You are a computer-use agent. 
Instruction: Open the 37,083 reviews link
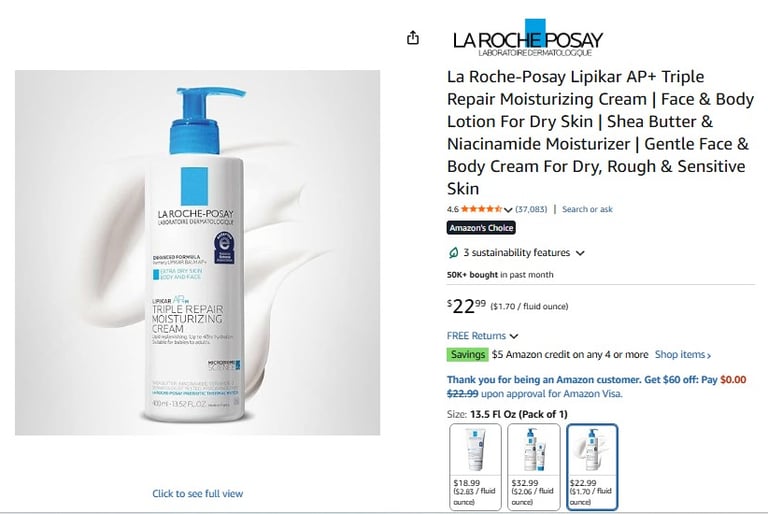[531, 209]
